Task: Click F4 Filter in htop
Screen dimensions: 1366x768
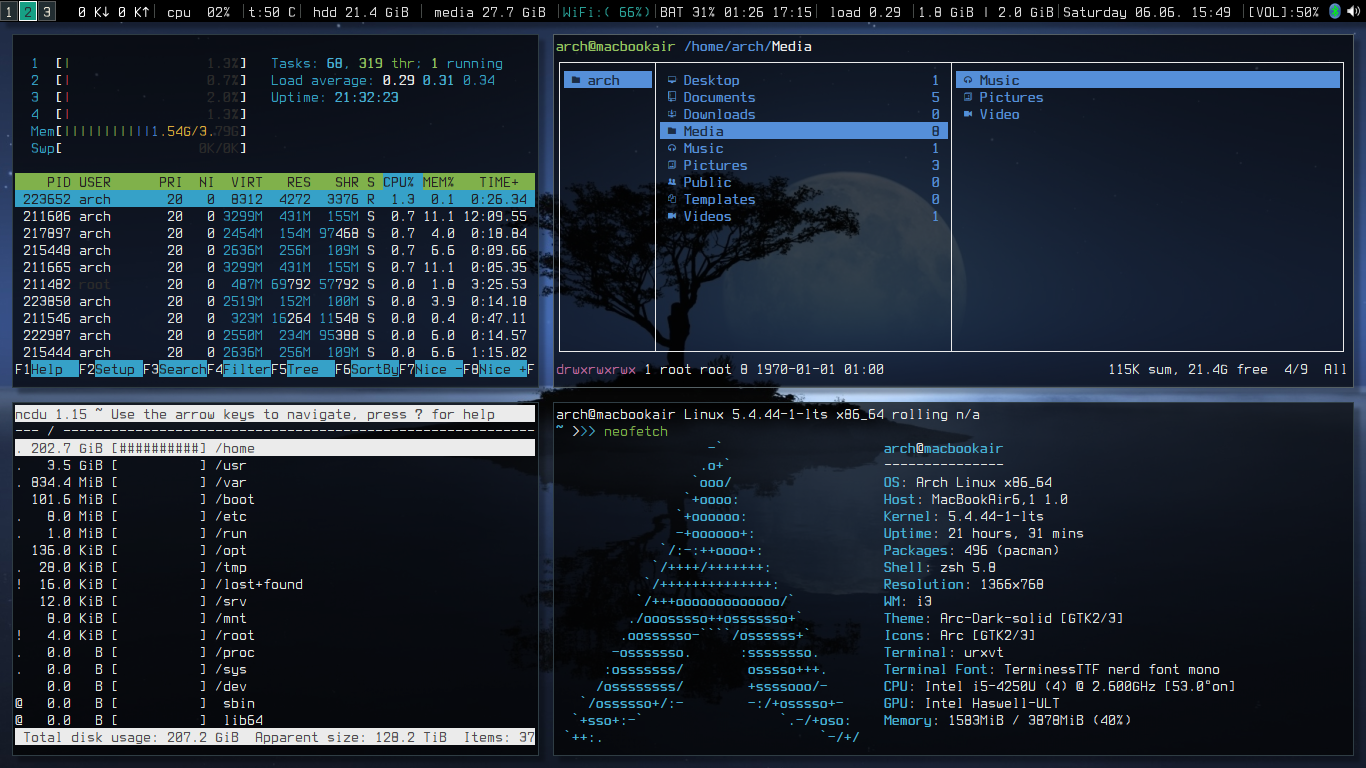Action: point(238,369)
